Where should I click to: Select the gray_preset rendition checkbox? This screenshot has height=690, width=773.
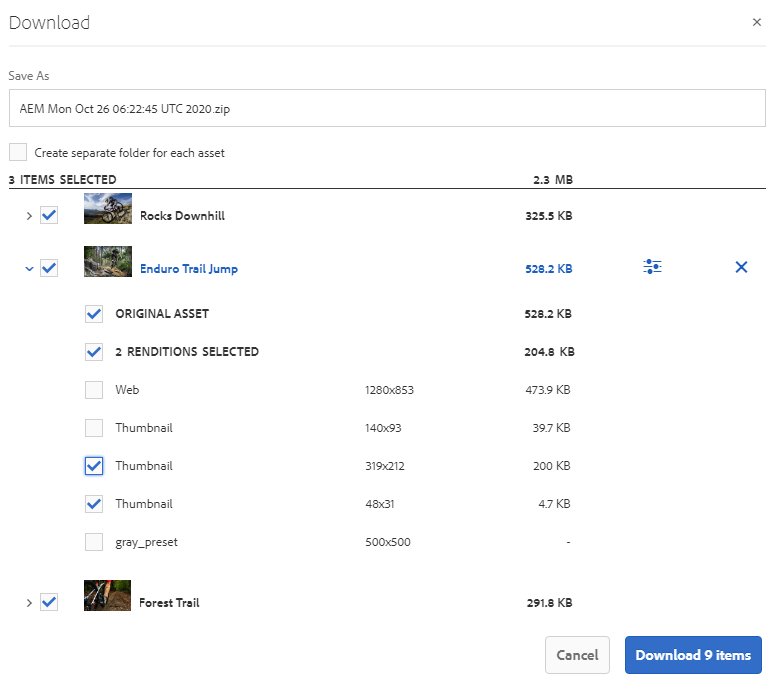[x=94, y=542]
